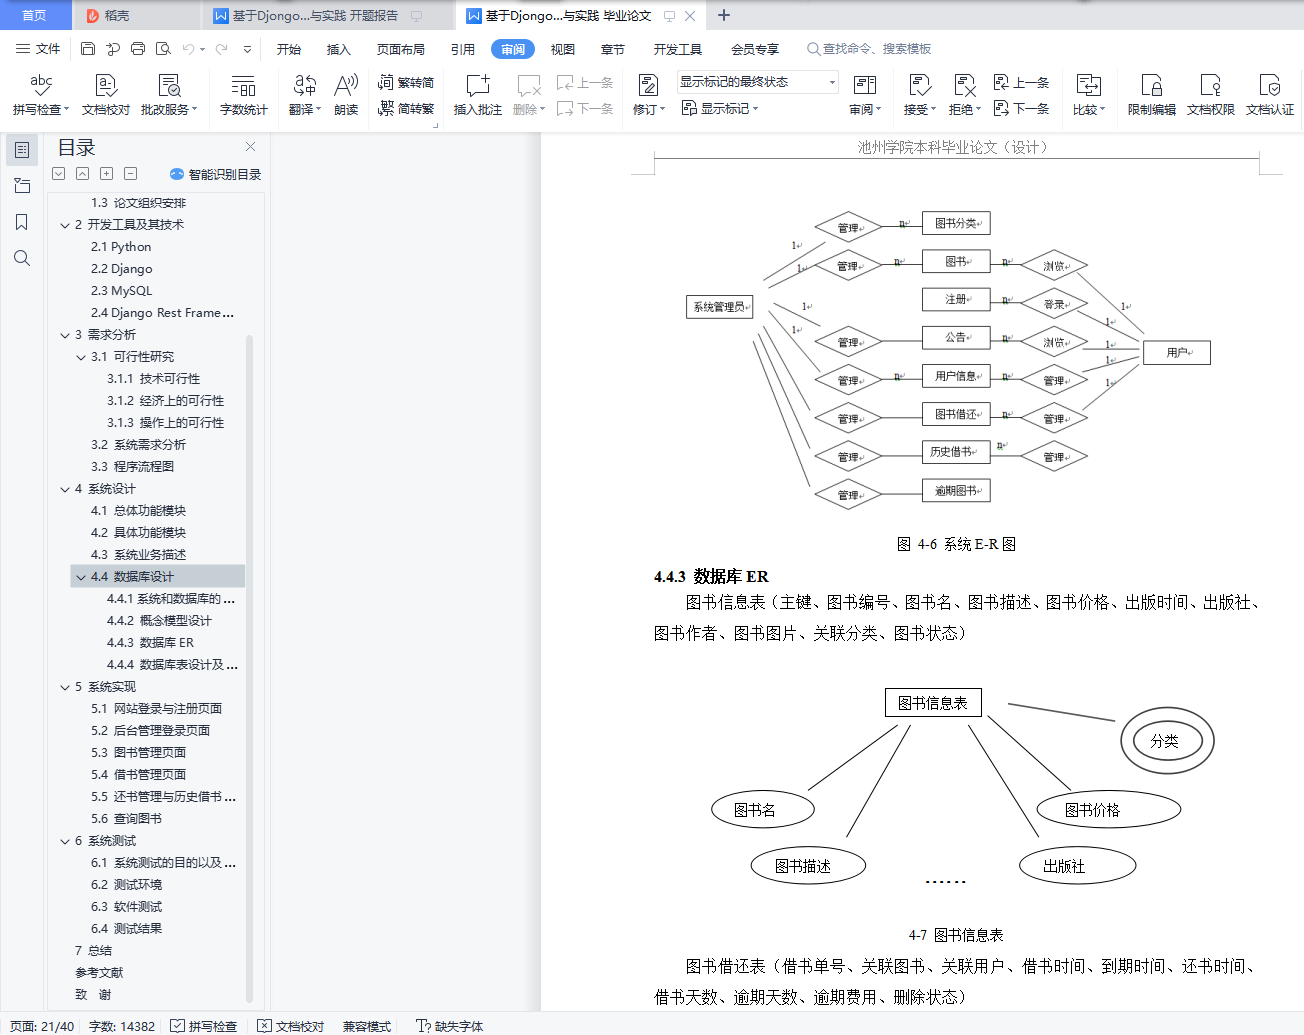
Task: Jump to next change, 下一条 beside 拒绝
Action: [x=1021, y=108]
